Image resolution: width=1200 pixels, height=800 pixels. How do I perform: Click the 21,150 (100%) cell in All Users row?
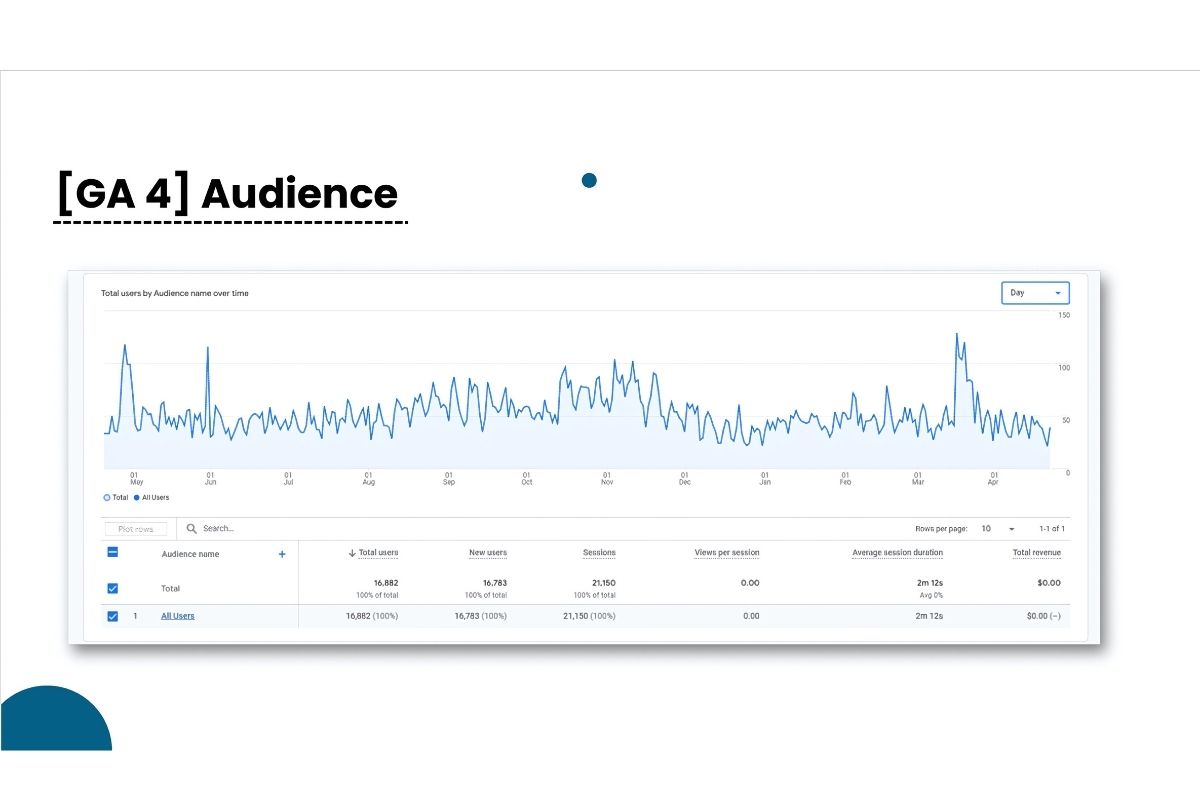(588, 616)
